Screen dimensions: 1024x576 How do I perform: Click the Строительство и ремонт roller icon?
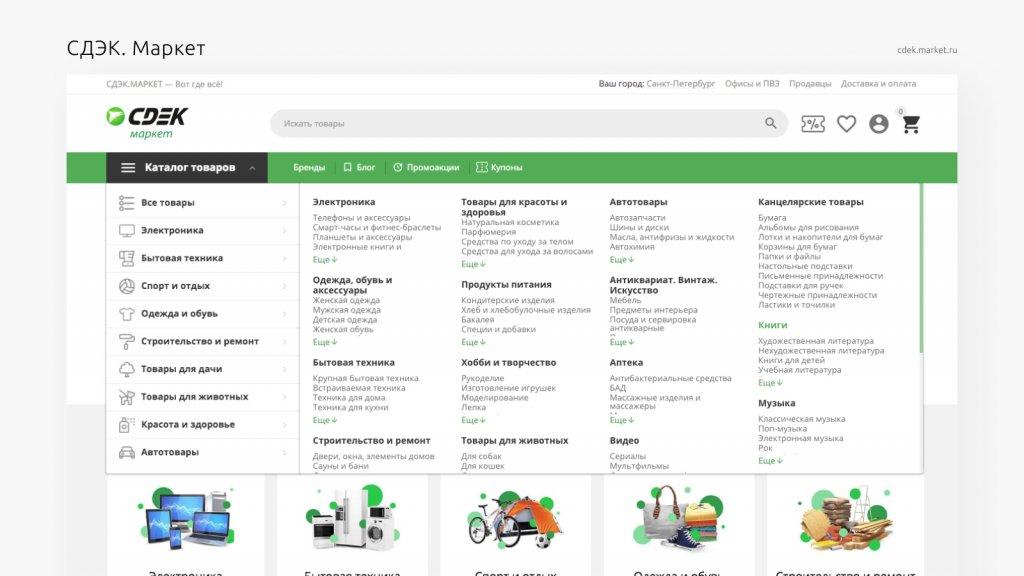tap(127, 342)
